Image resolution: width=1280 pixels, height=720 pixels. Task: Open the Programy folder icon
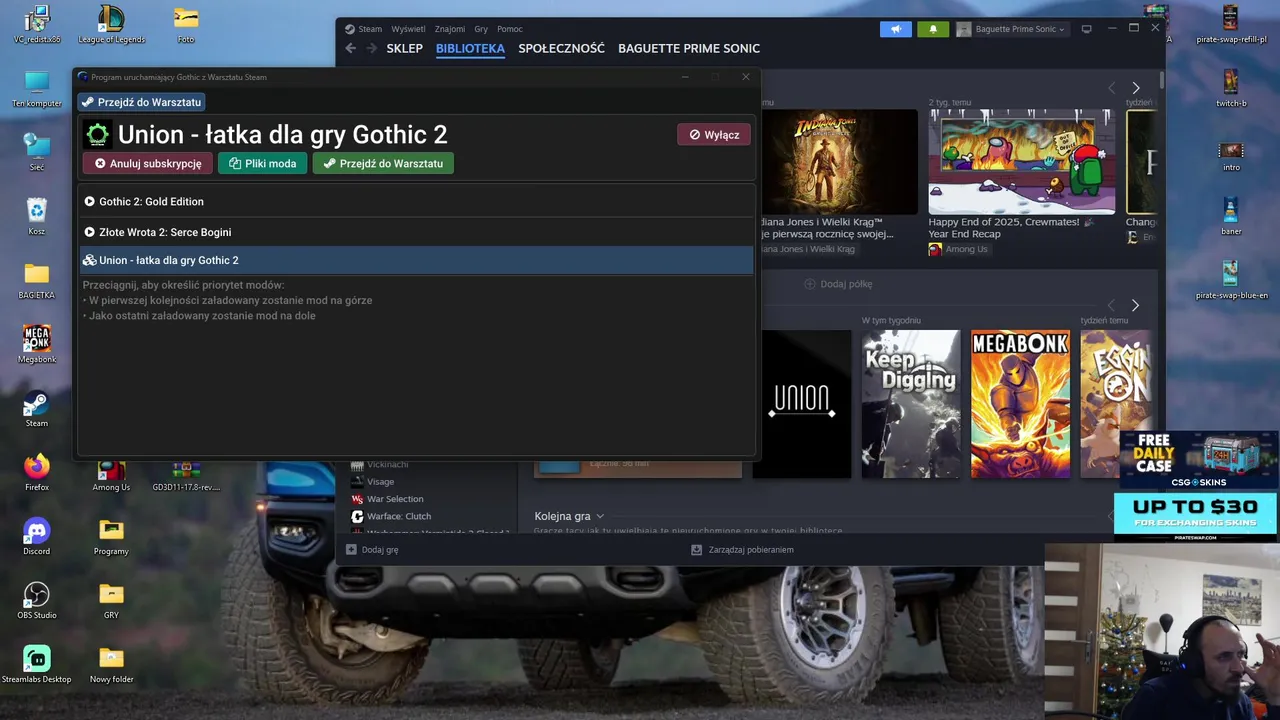(111, 536)
